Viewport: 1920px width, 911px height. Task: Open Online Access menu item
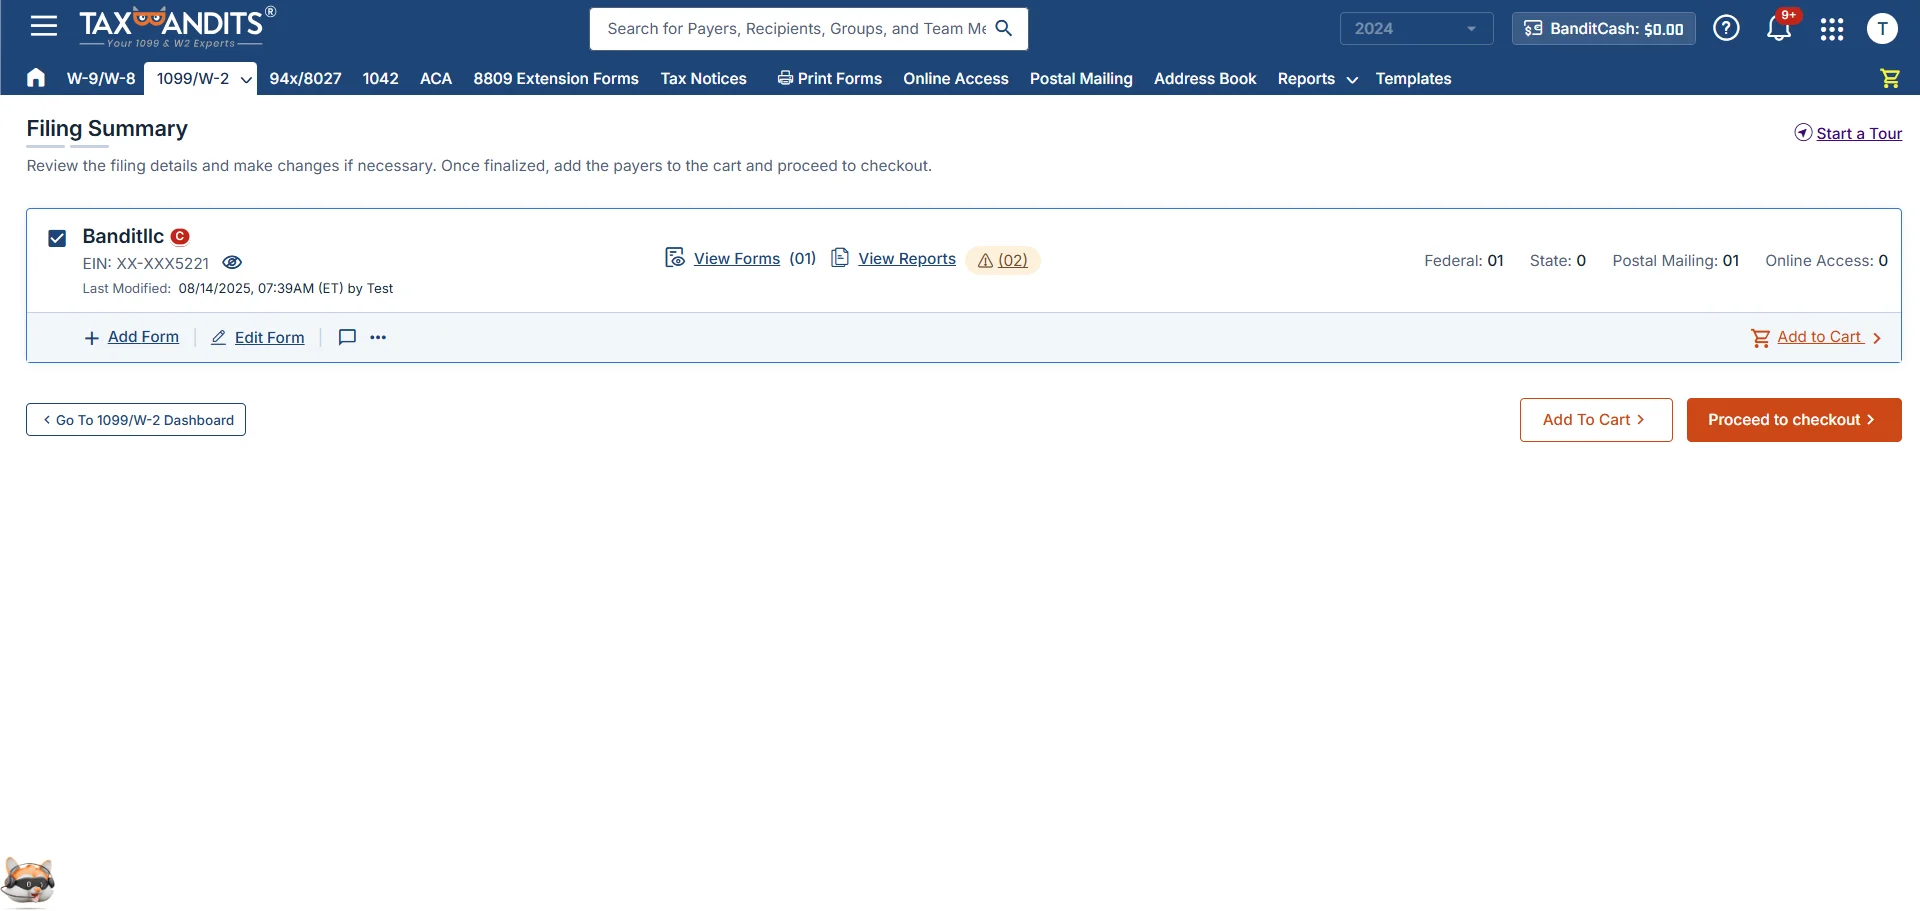coord(956,78)
